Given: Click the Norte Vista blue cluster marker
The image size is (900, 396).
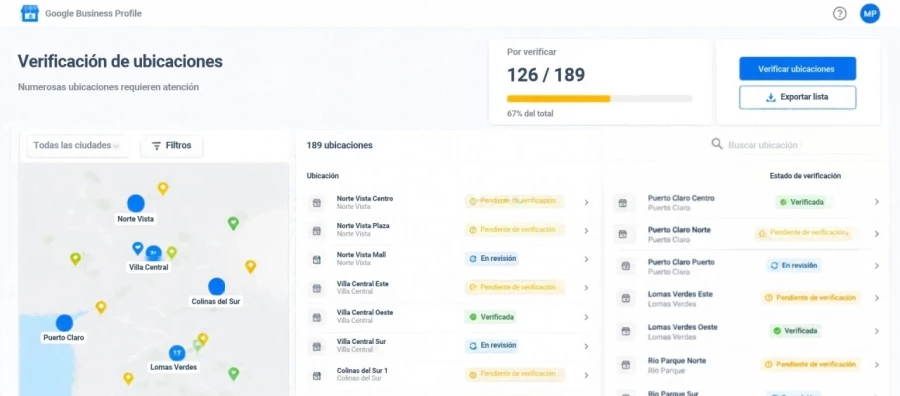Looking at the screenshot, I should 135,203.
